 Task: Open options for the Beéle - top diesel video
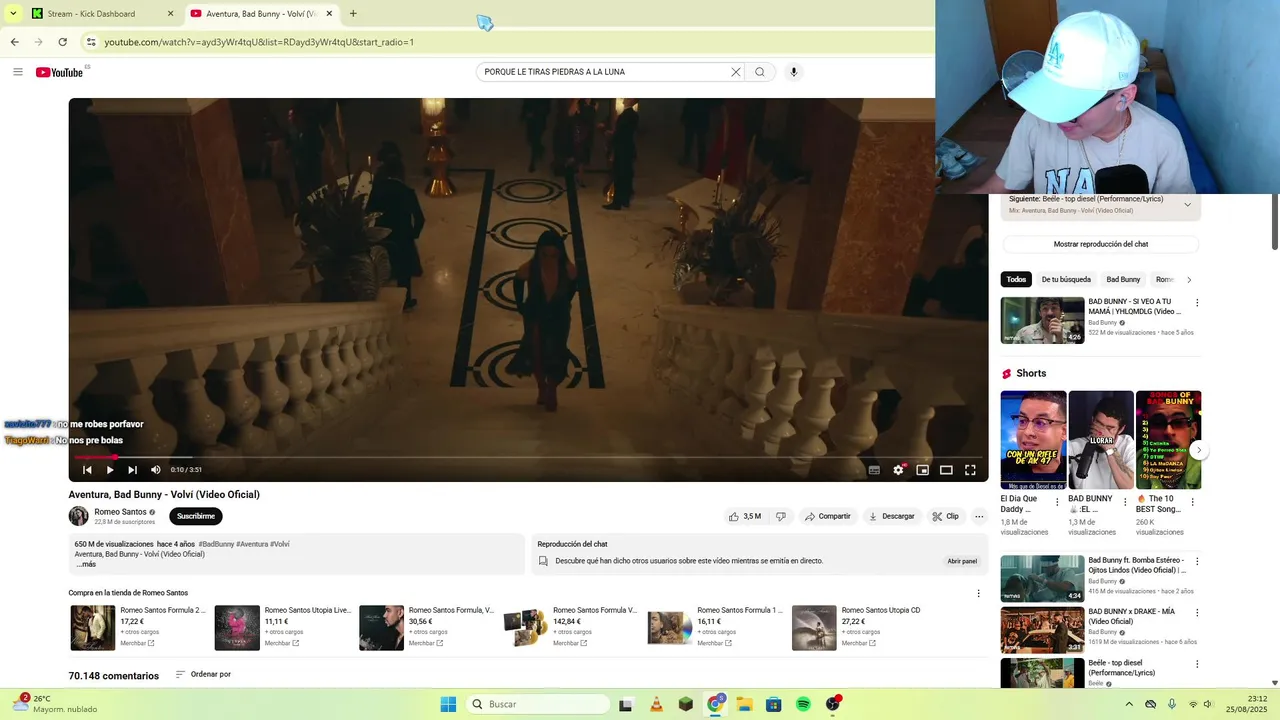[1197, 664]
